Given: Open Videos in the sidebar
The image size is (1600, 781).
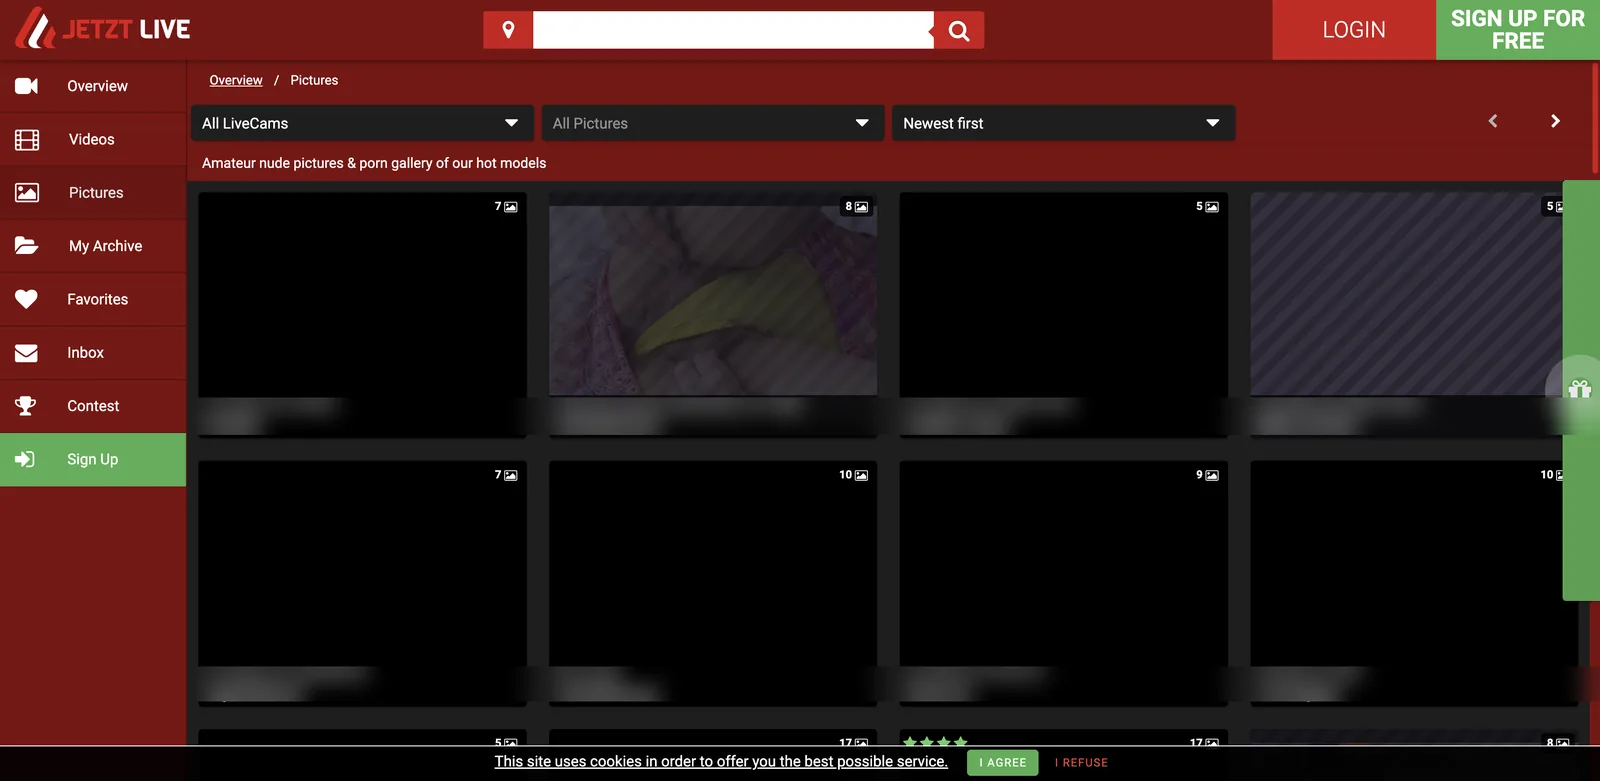Looking at the screenshot, I should pos(93,139).
